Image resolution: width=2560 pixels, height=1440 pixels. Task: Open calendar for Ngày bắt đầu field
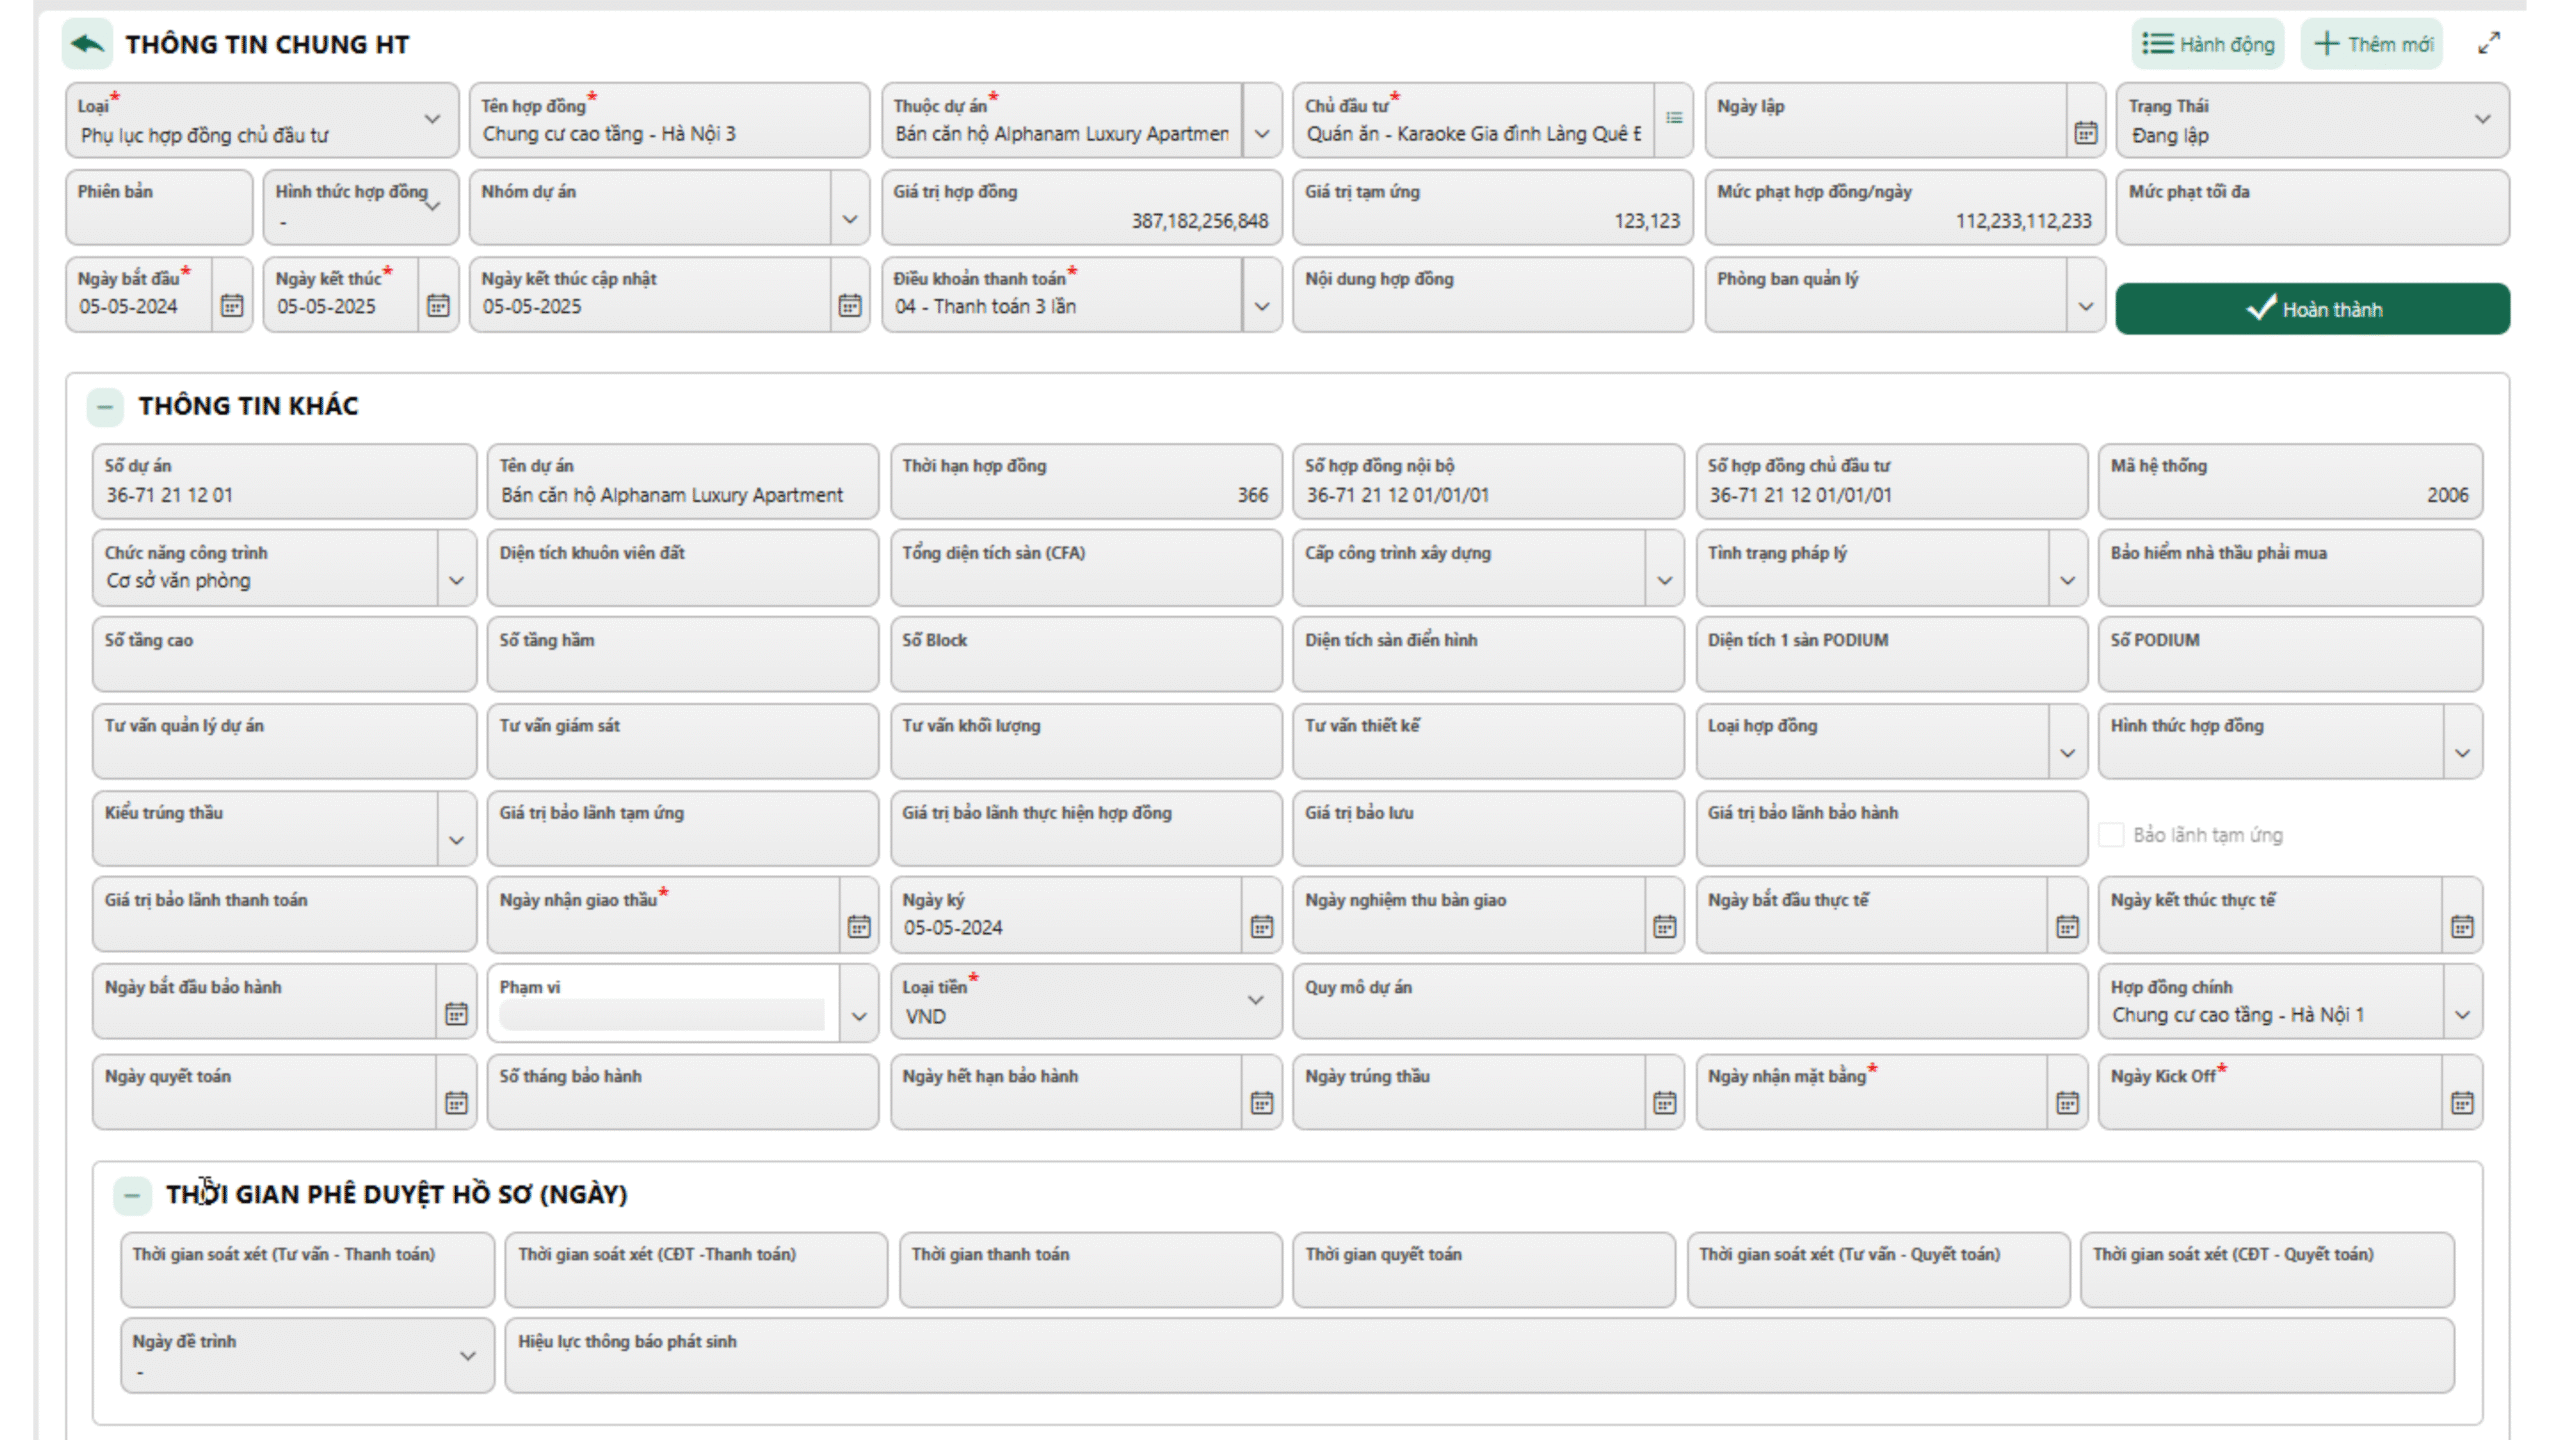[231, 306]
